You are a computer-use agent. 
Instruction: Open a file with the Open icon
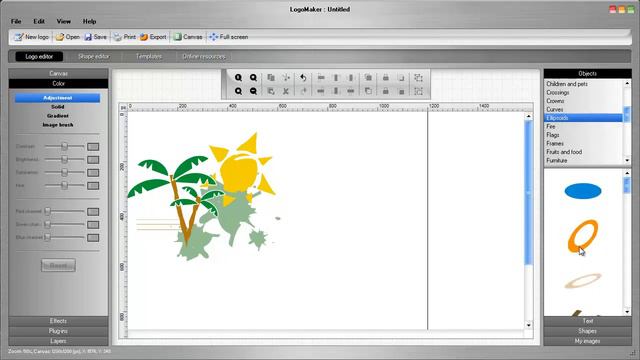pos(68,37)
